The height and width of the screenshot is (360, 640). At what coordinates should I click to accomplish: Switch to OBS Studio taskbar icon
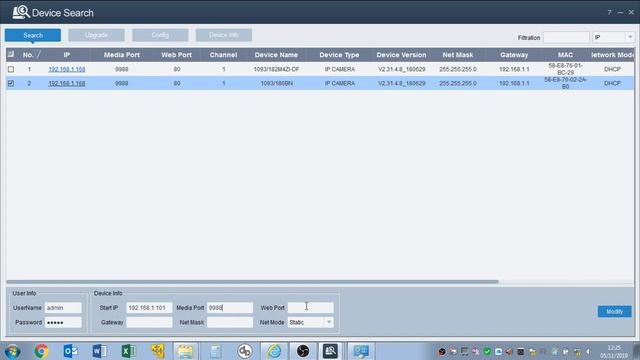tap(303, 351)
